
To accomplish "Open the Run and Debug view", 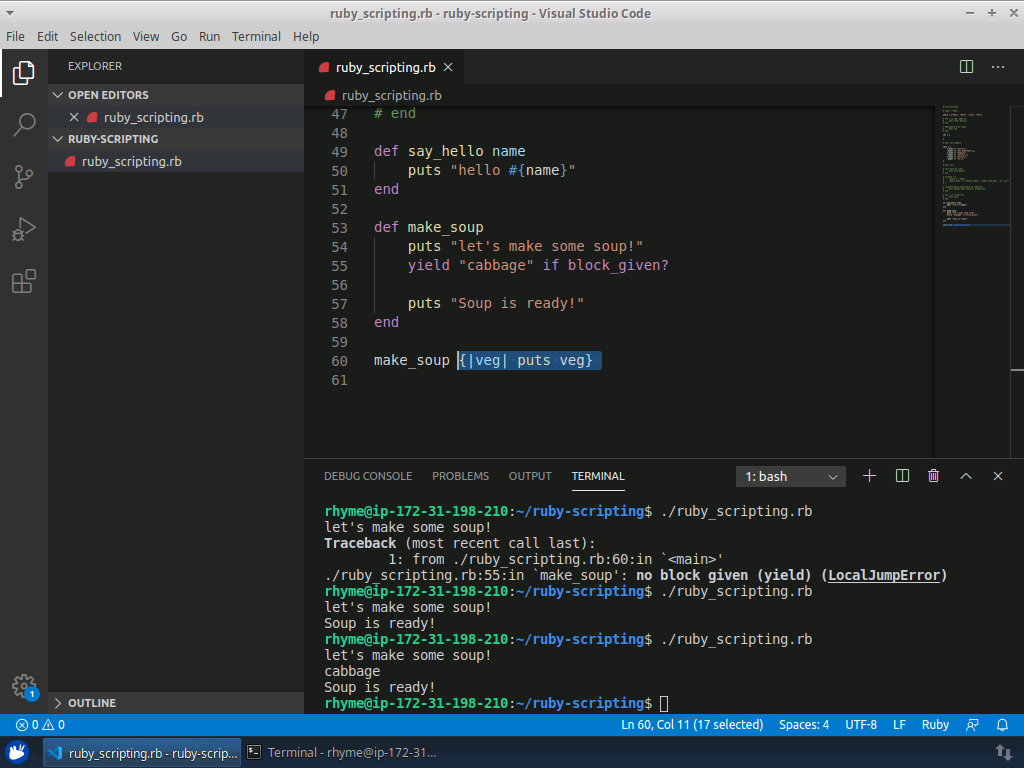I will (24, 229).
